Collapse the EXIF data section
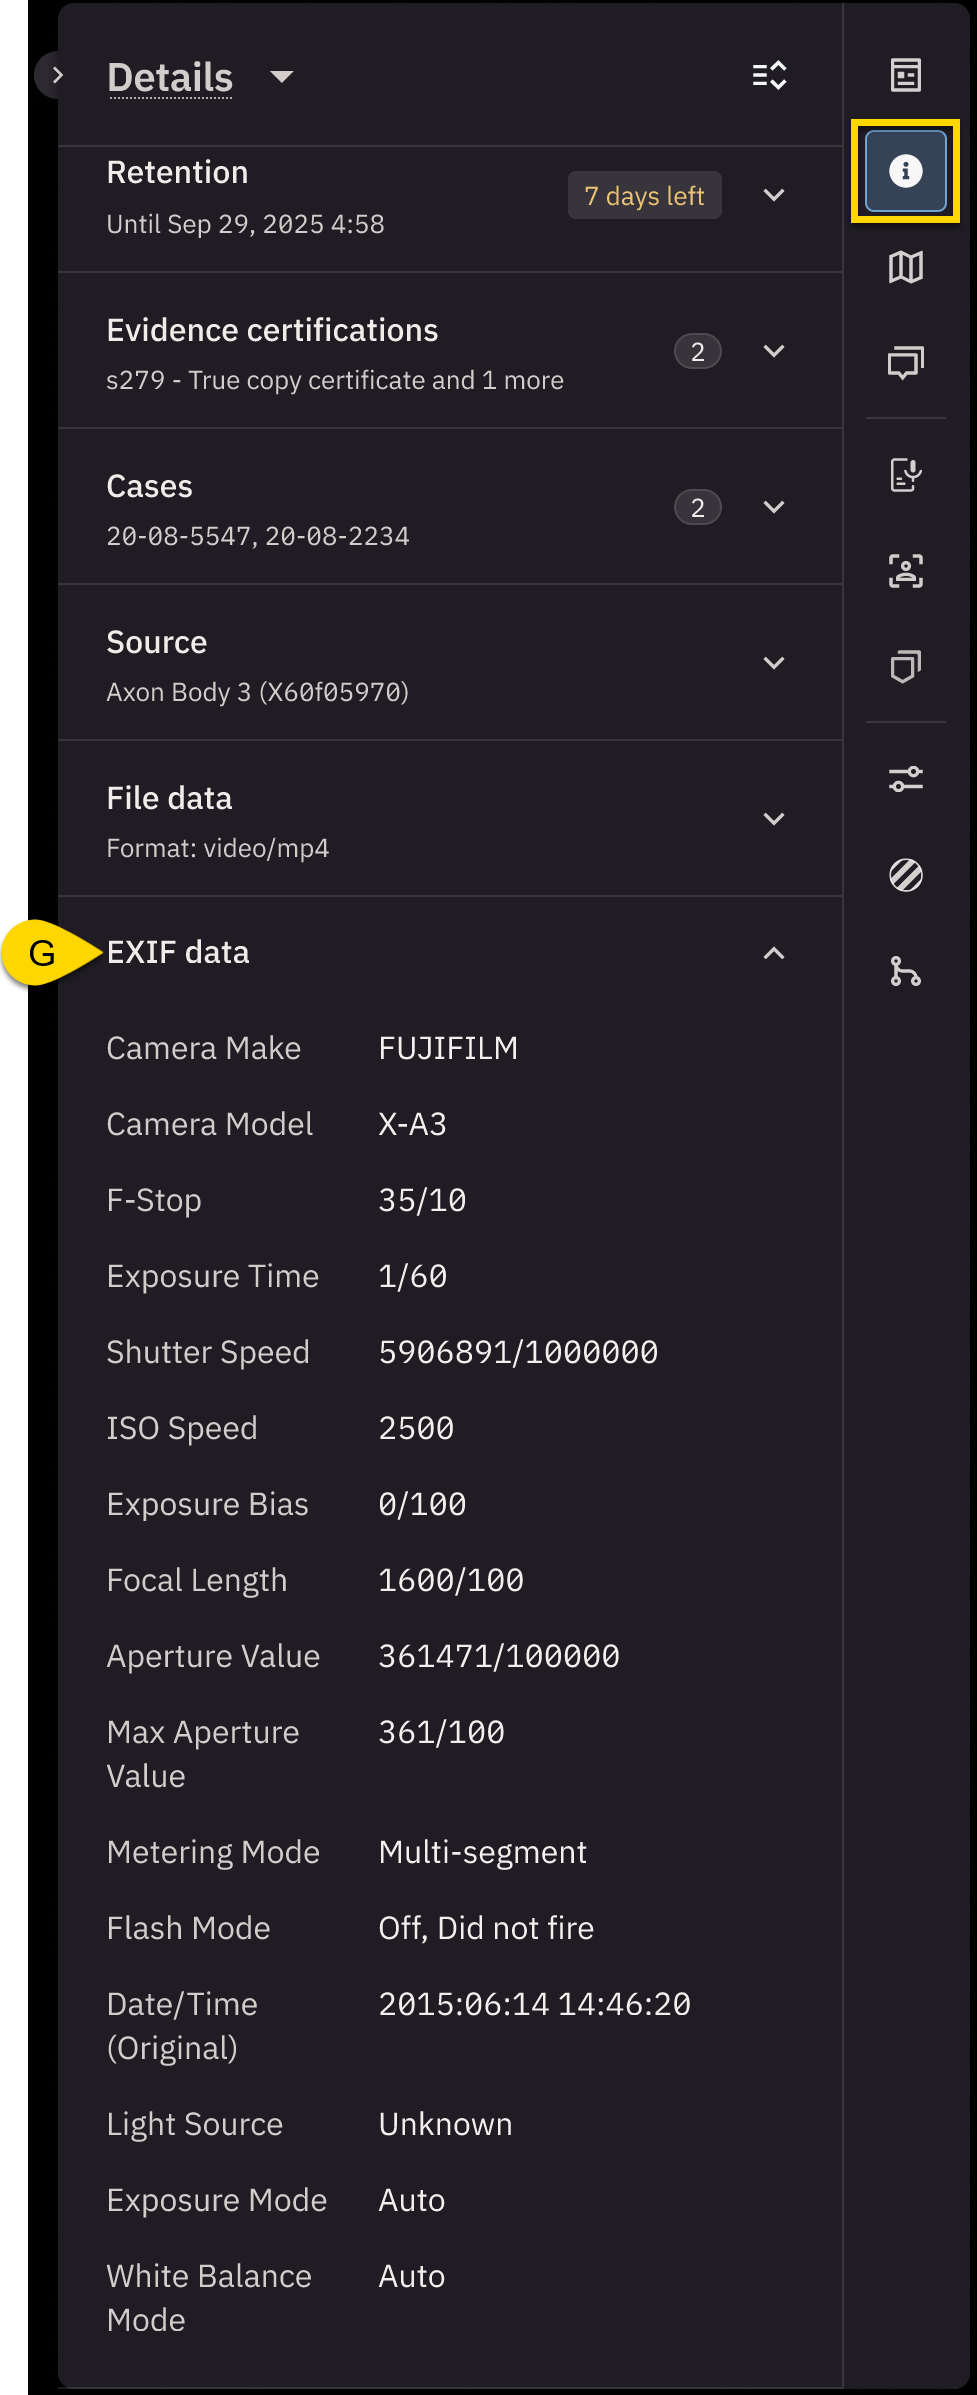The height and width of the screenshot is (2395, 977). [773, 953]
